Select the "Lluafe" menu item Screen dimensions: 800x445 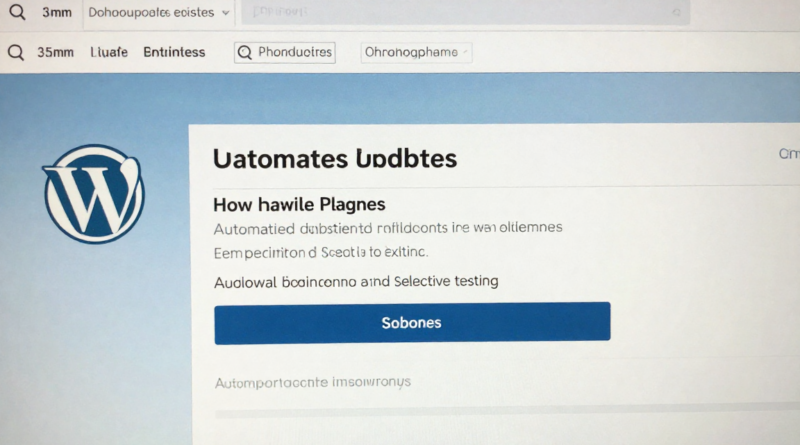click(x=109, y=53)
